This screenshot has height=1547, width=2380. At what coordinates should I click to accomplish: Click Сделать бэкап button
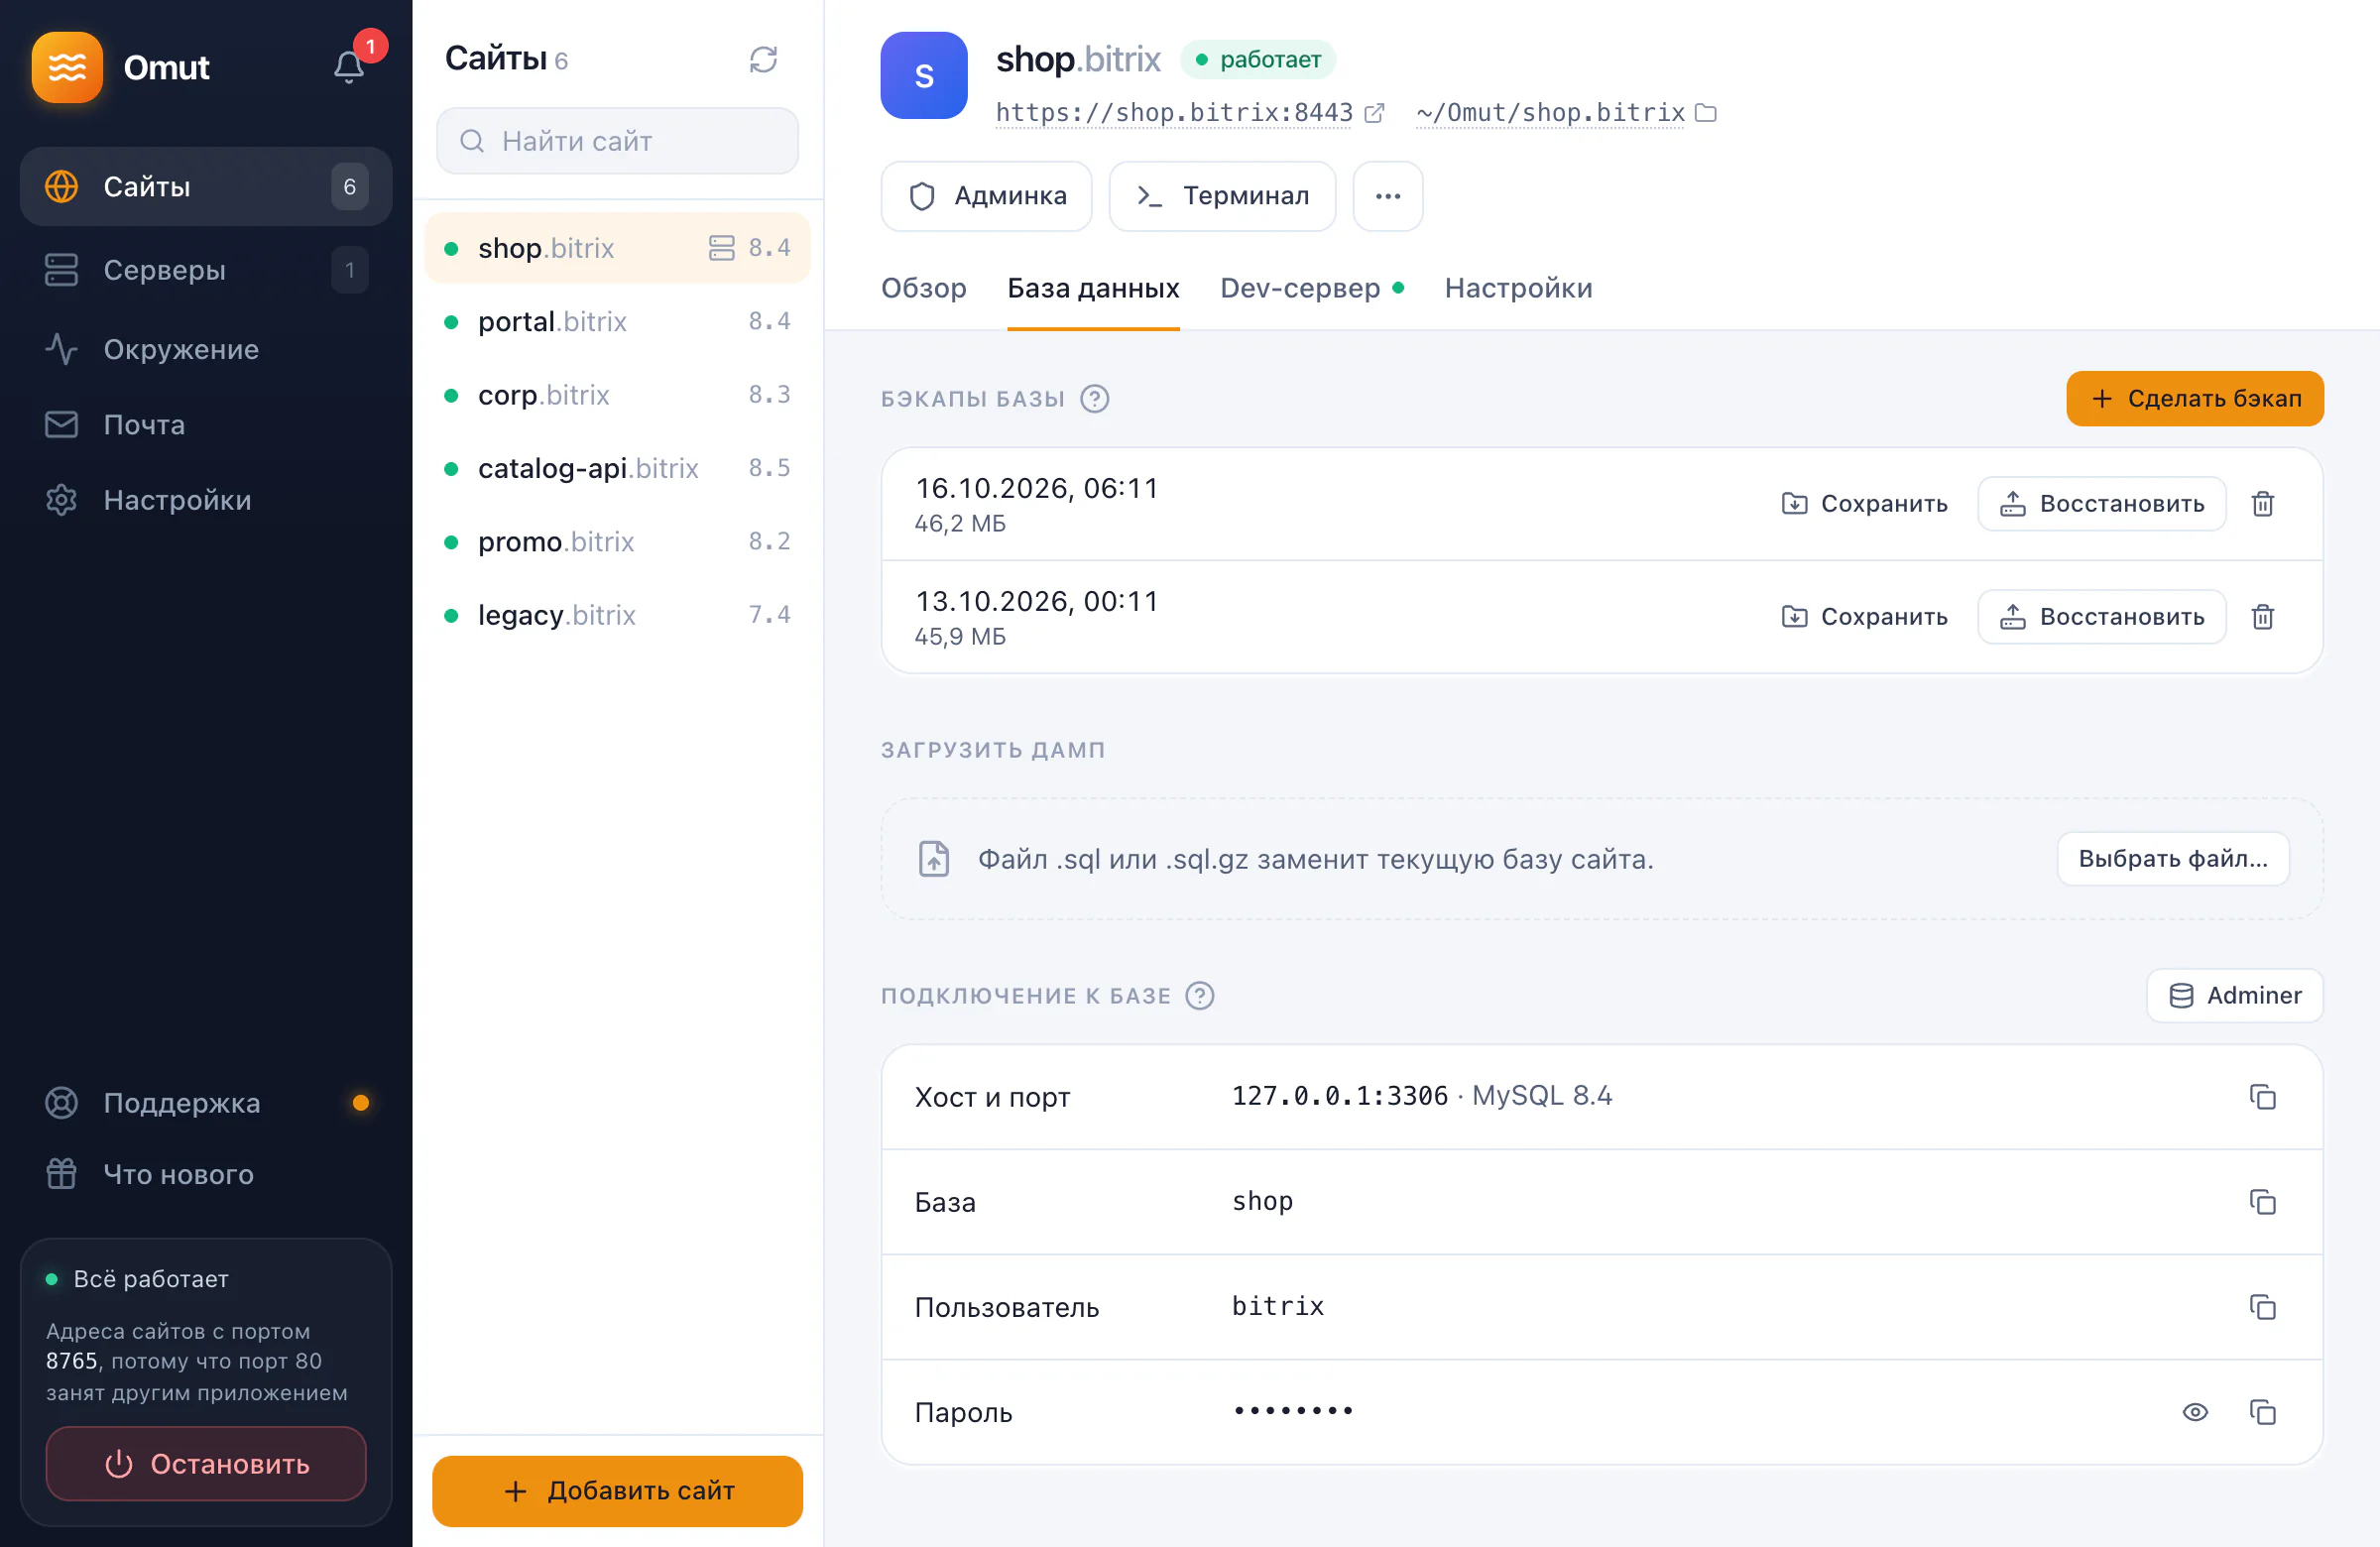(x=2195, y=399)
